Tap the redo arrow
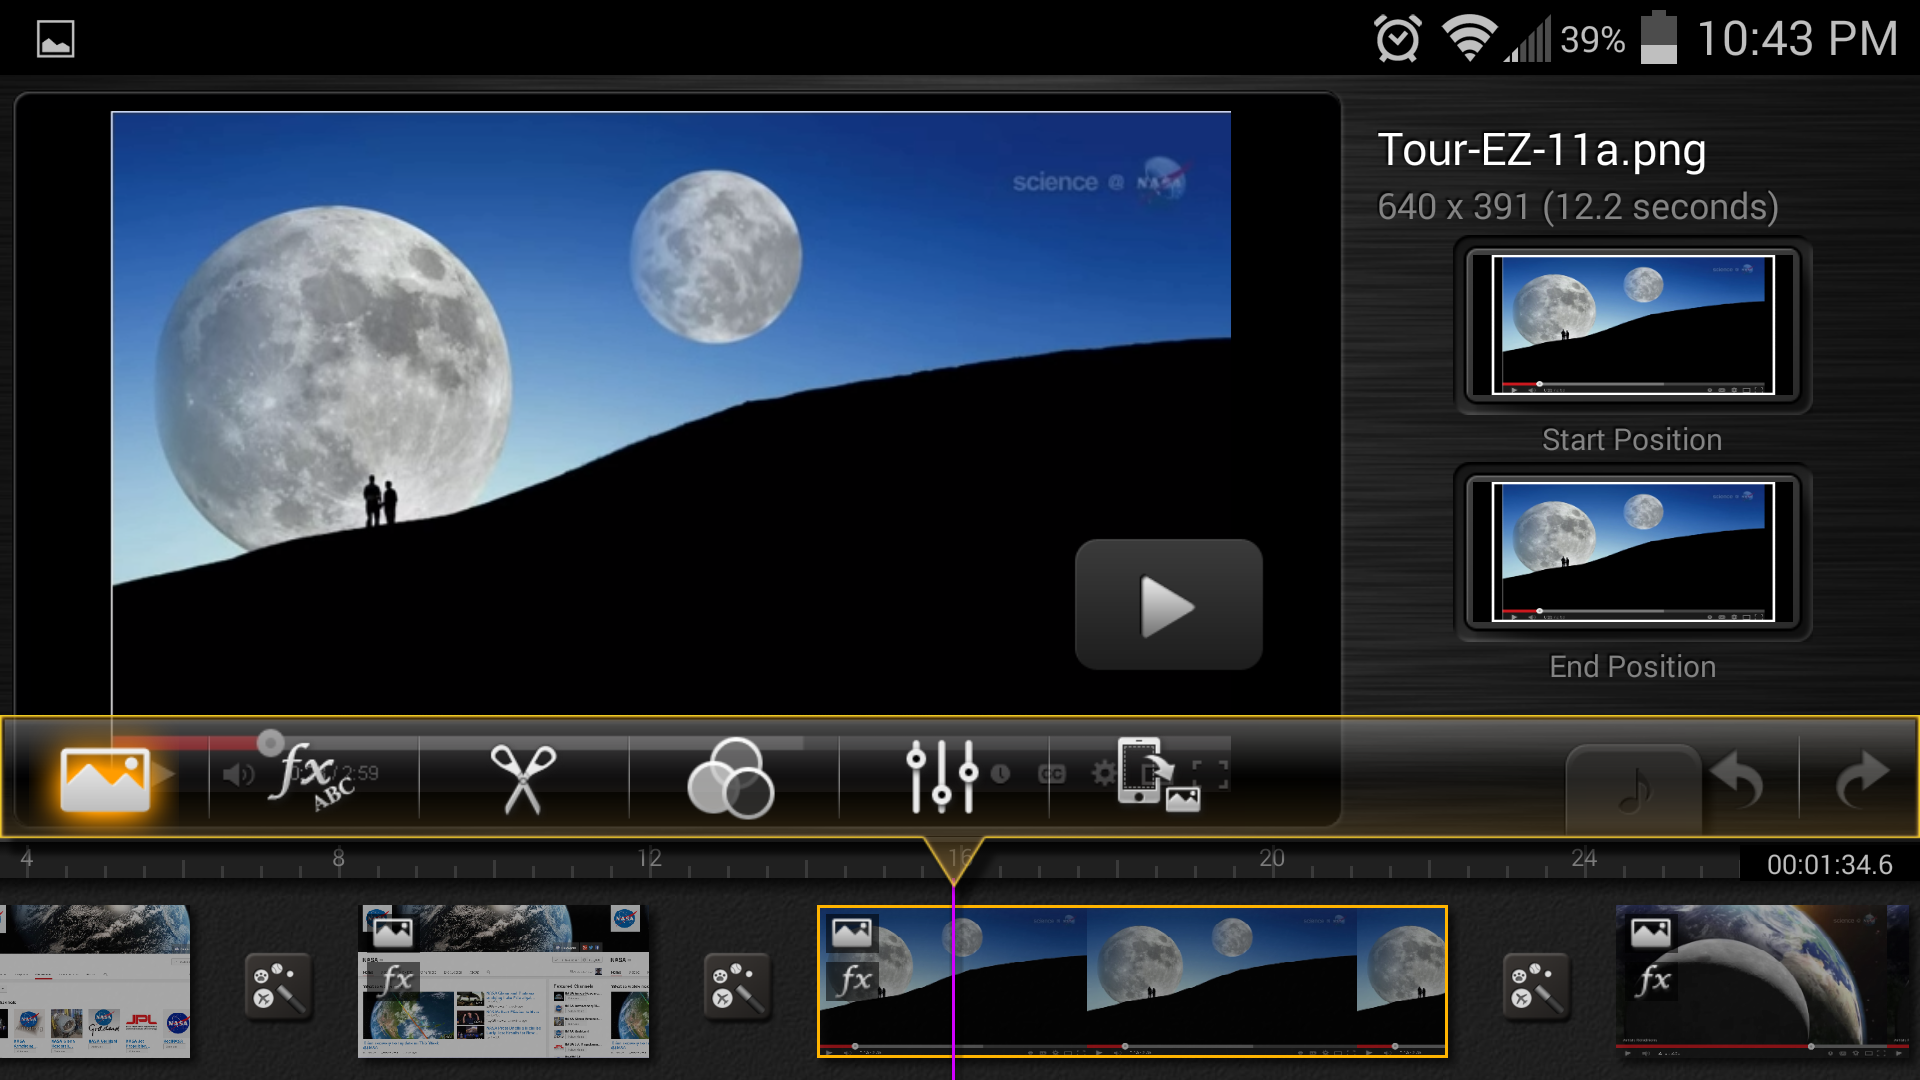This screenshot has height=1080, width=1920. [x=1862, y=779]
